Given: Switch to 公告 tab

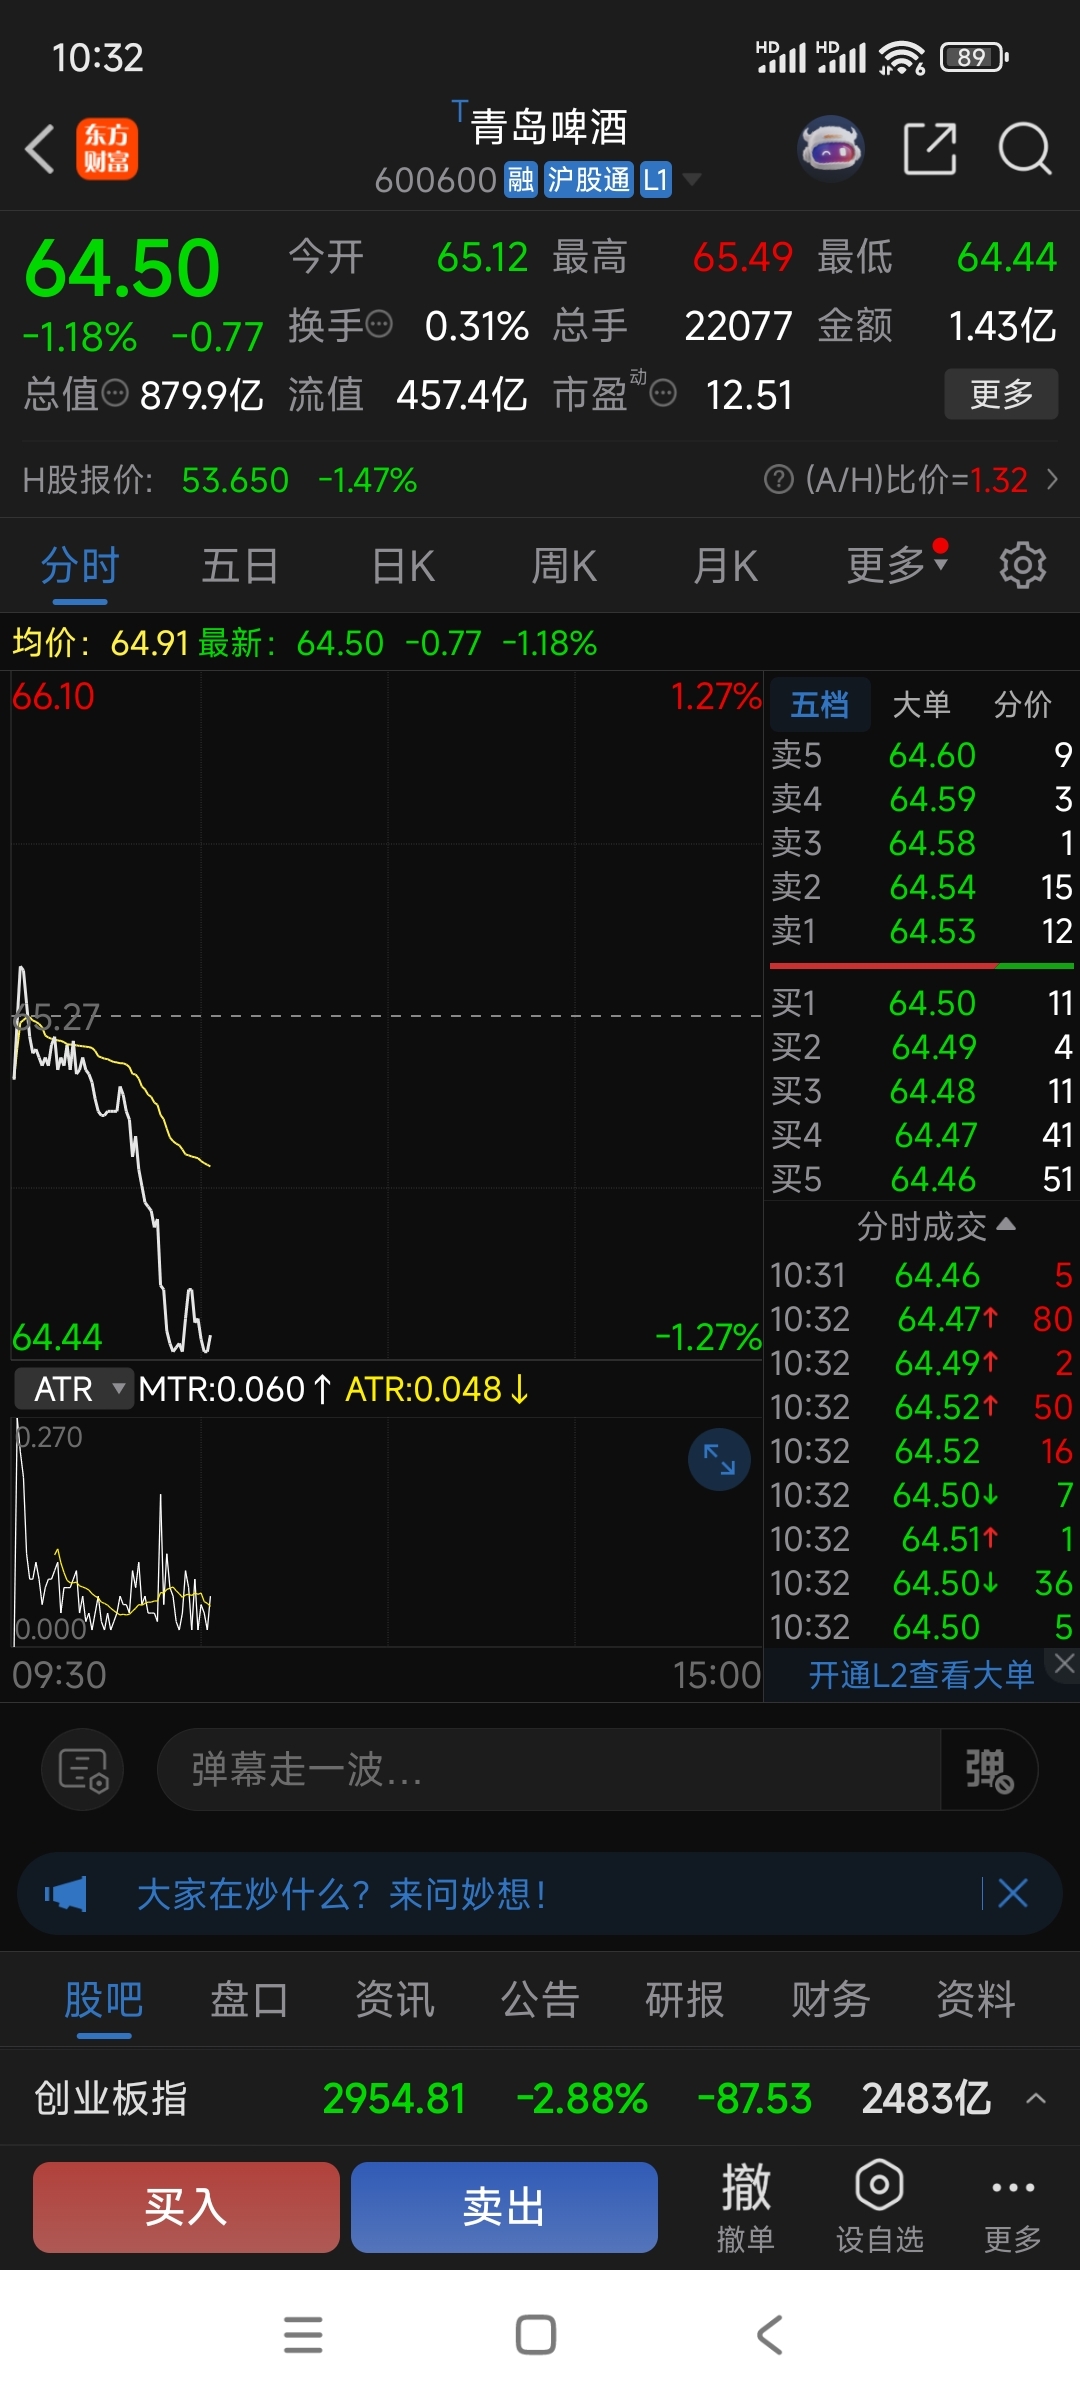Looking at the screenshot, I should tap(540, 2000).
